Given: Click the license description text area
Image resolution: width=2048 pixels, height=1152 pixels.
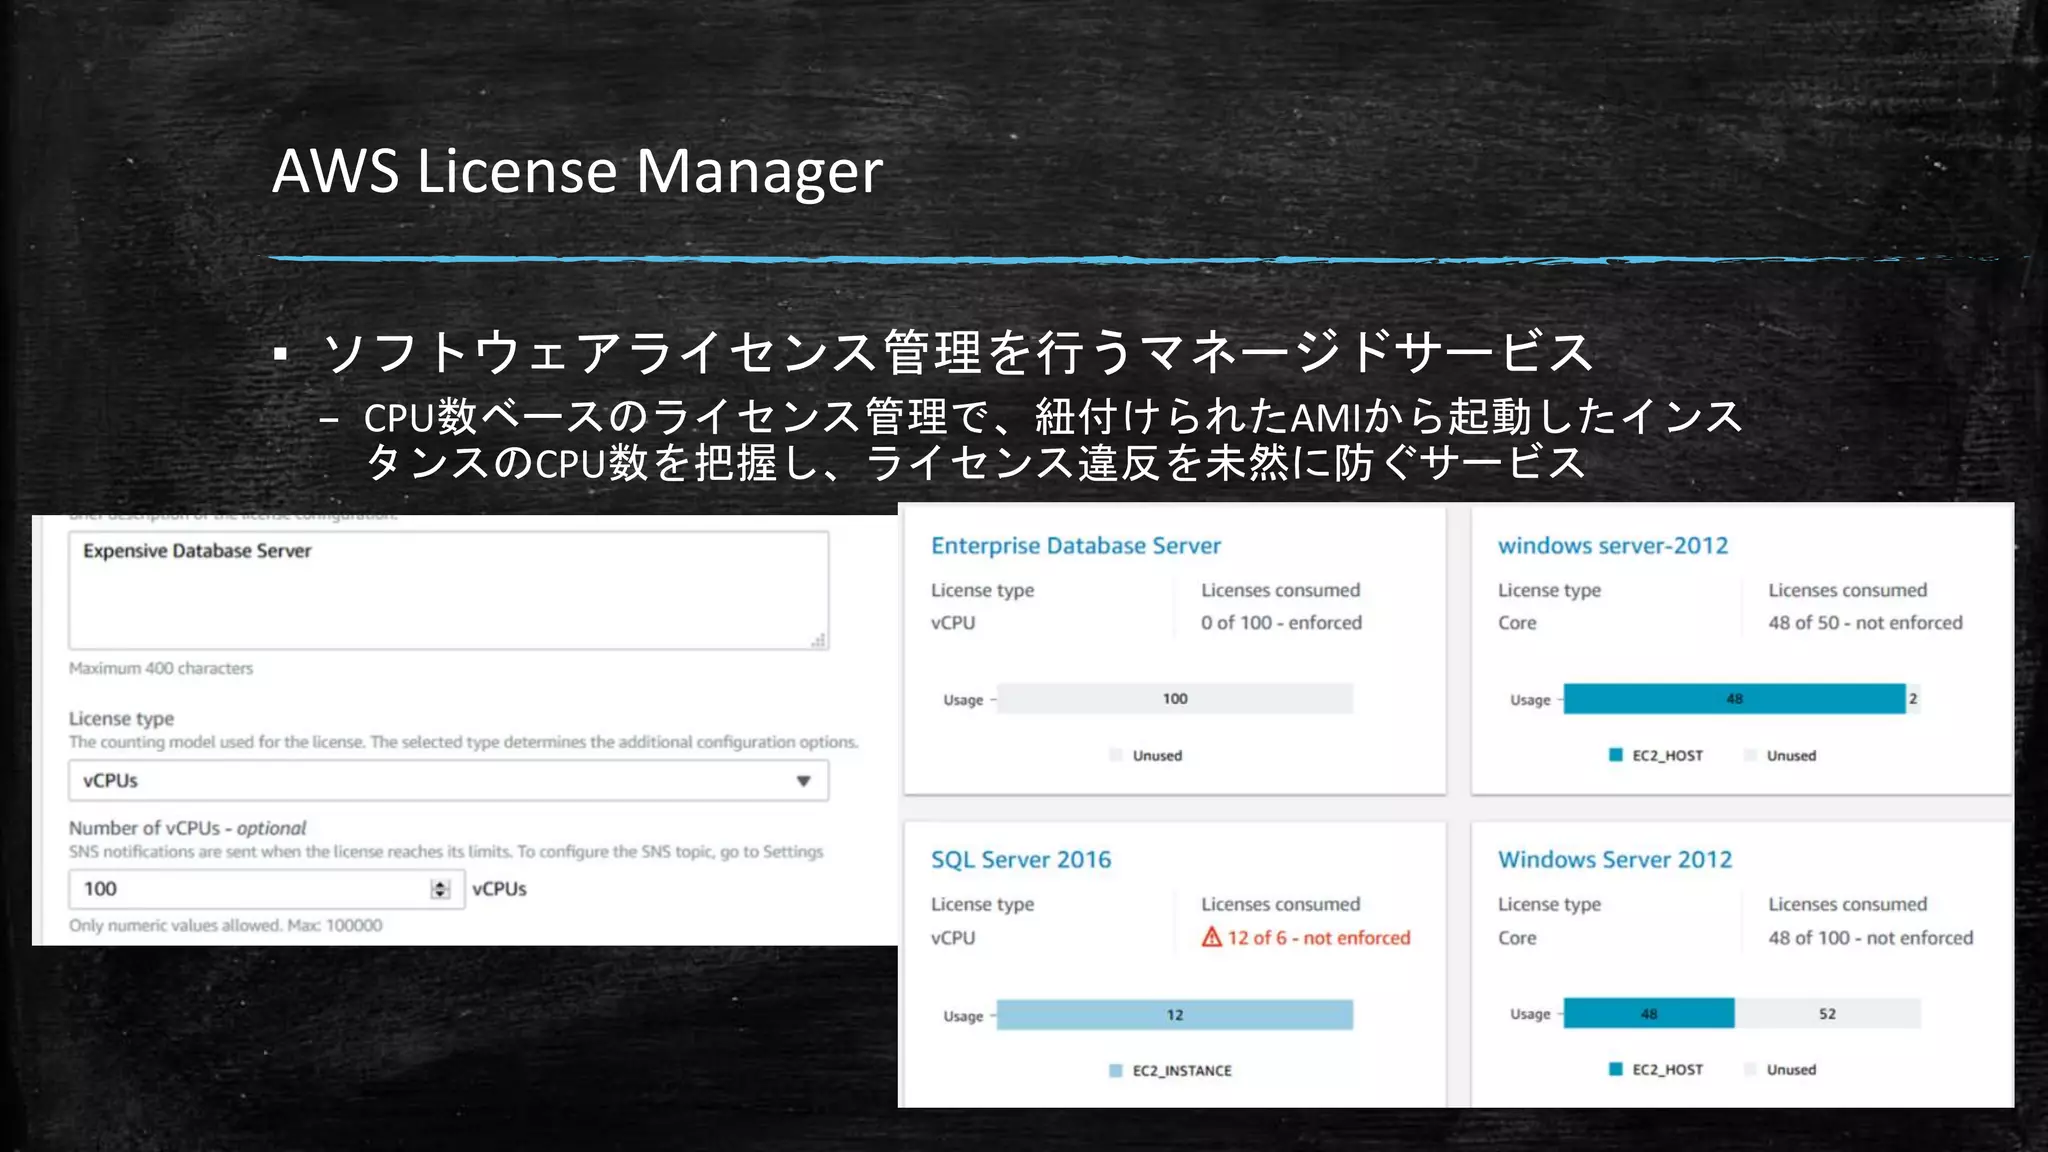Looking at the screenshot, I should [x=448, y=590].
